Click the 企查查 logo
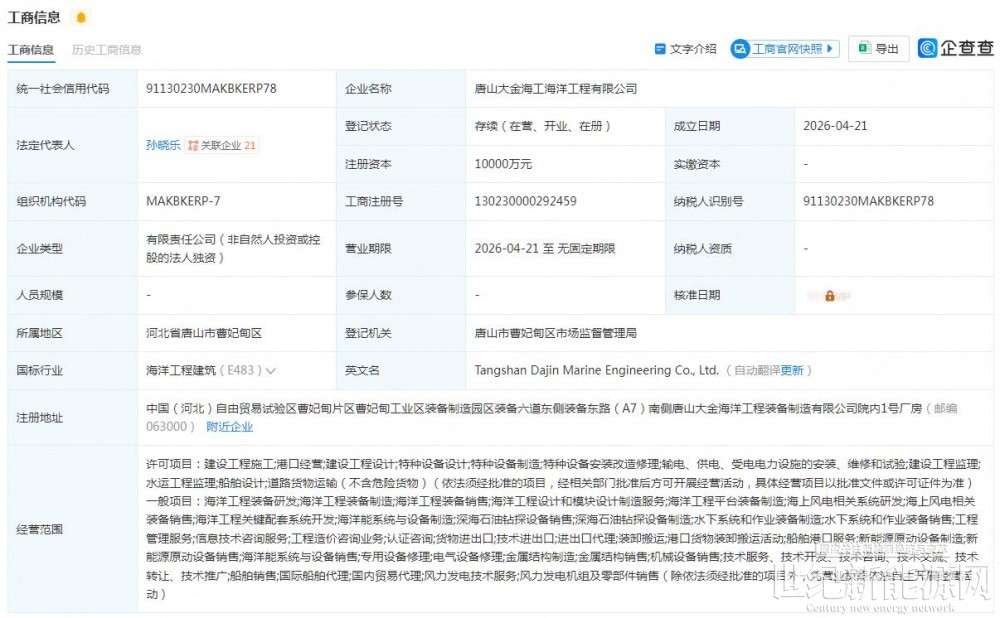The height and width of the screenshot is (618, 1000). [x=956, y=48]
